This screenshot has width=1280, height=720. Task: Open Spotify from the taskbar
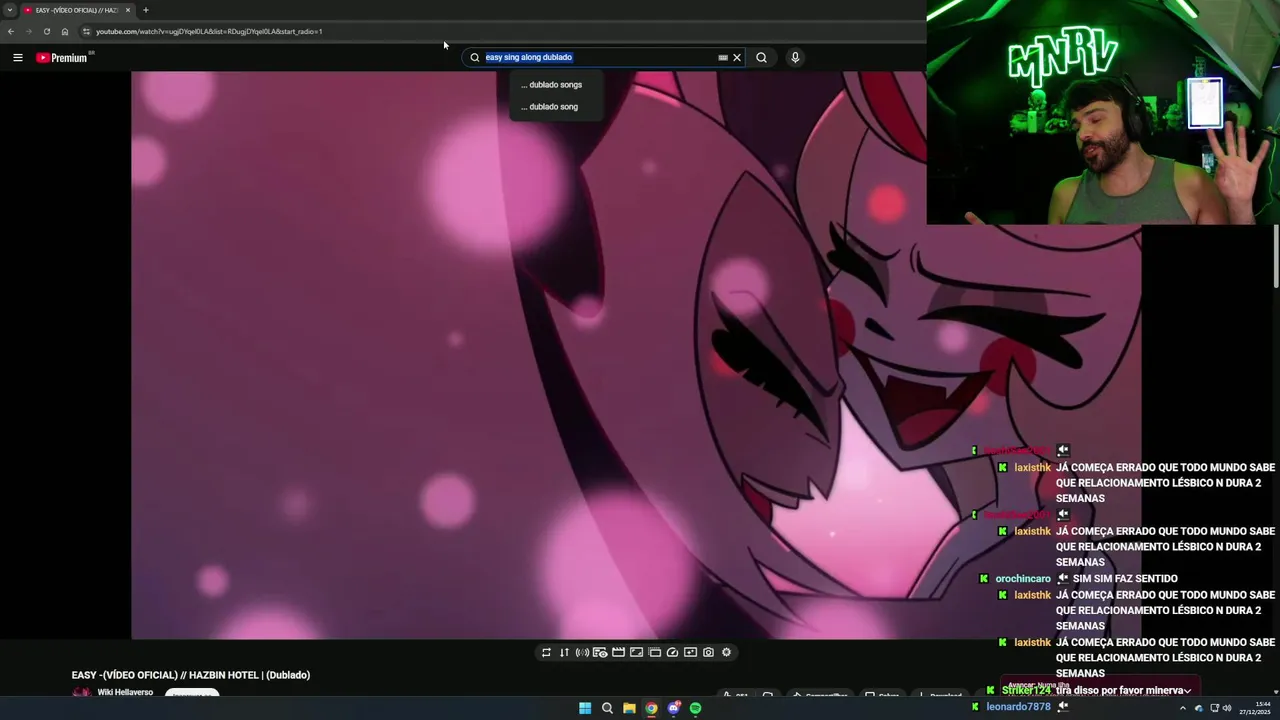tap(695, 708)
